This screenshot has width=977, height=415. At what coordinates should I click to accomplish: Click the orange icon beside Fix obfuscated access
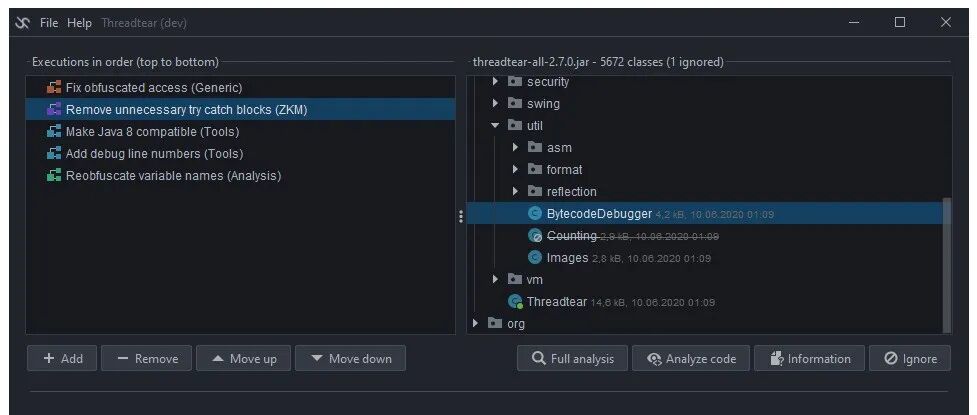click(x=54, y=88)
